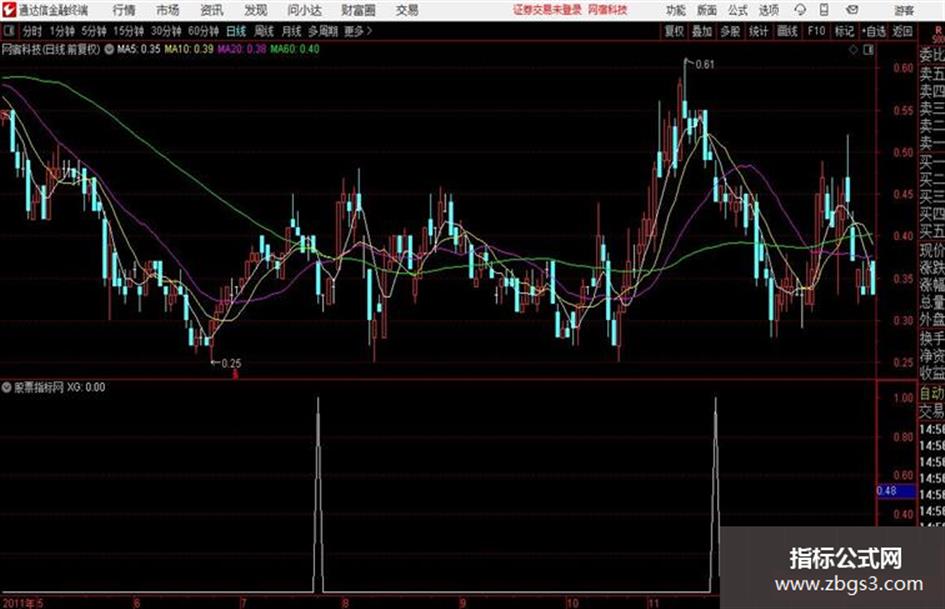This screenshot has width=945, height=609.
Task: Click the 0.25 low price label
Action: click(x=231, y=363)
